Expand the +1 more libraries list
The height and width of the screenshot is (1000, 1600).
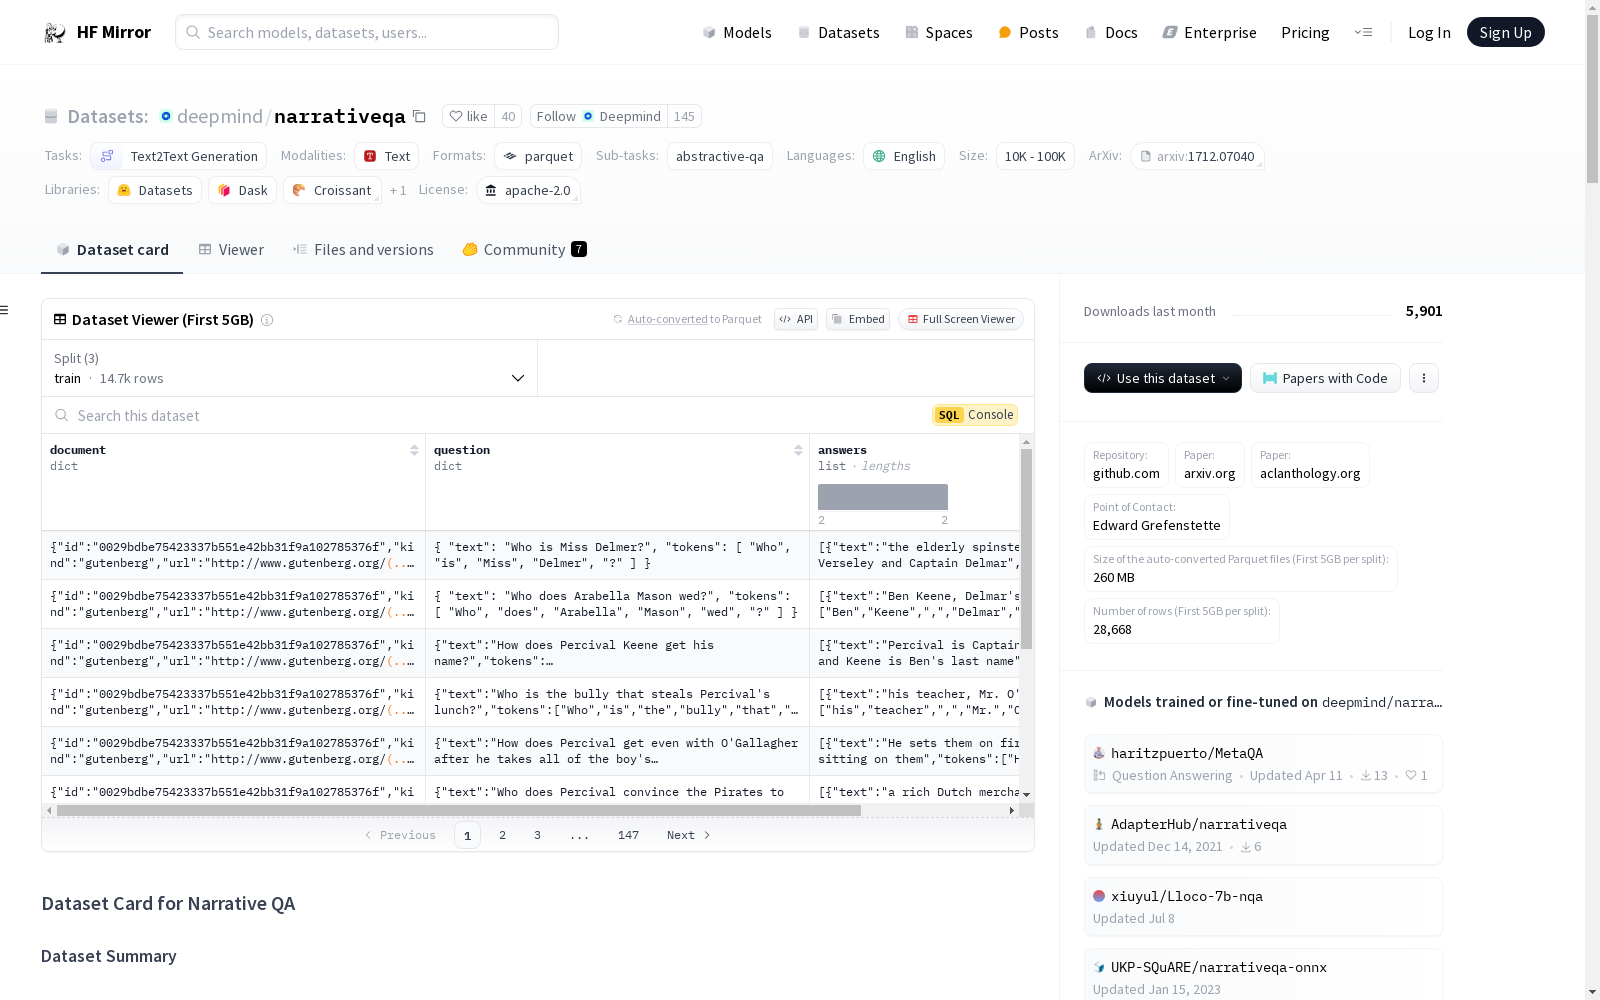398,190
